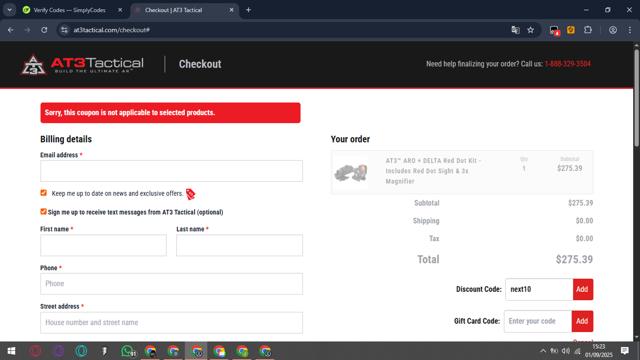Click the red tag icon beside offers

click(x=191, y=194)
